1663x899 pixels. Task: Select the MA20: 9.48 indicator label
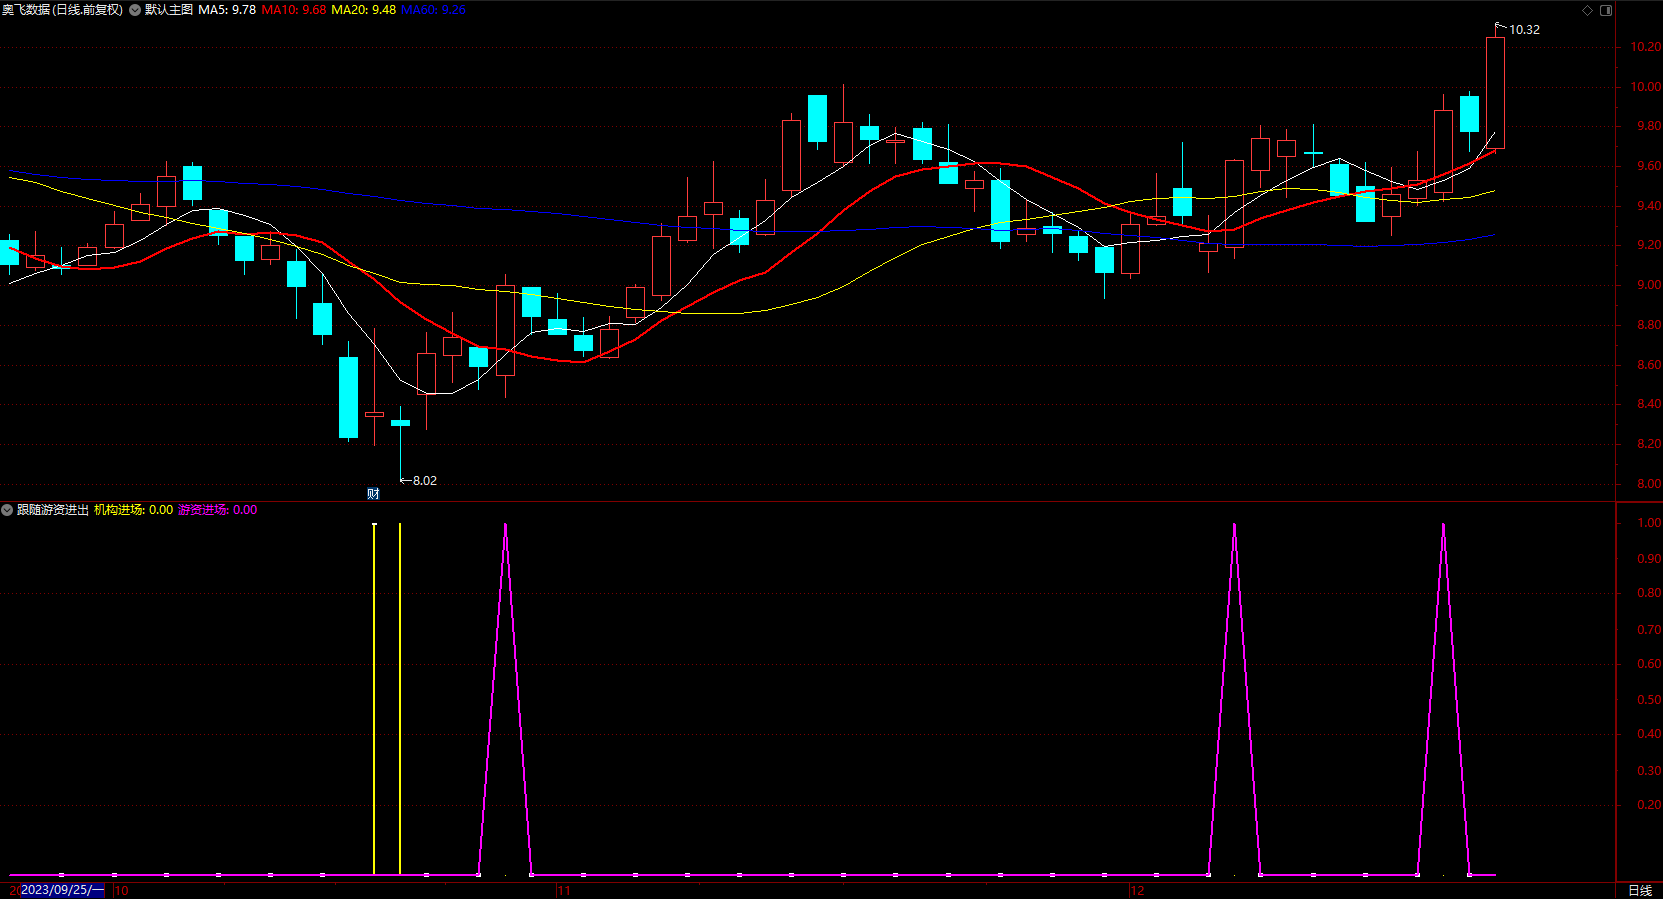364,10
